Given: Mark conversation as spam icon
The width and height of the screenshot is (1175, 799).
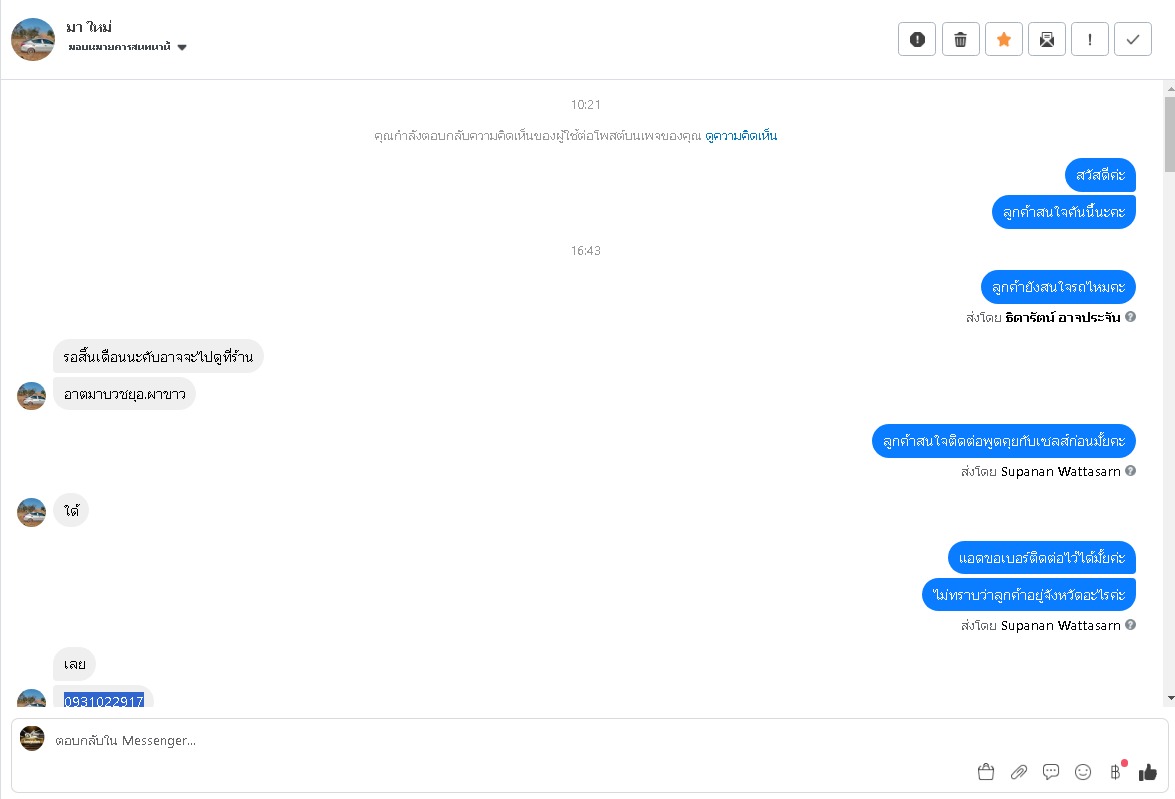Looking at the screenshot, I should 916,40.
